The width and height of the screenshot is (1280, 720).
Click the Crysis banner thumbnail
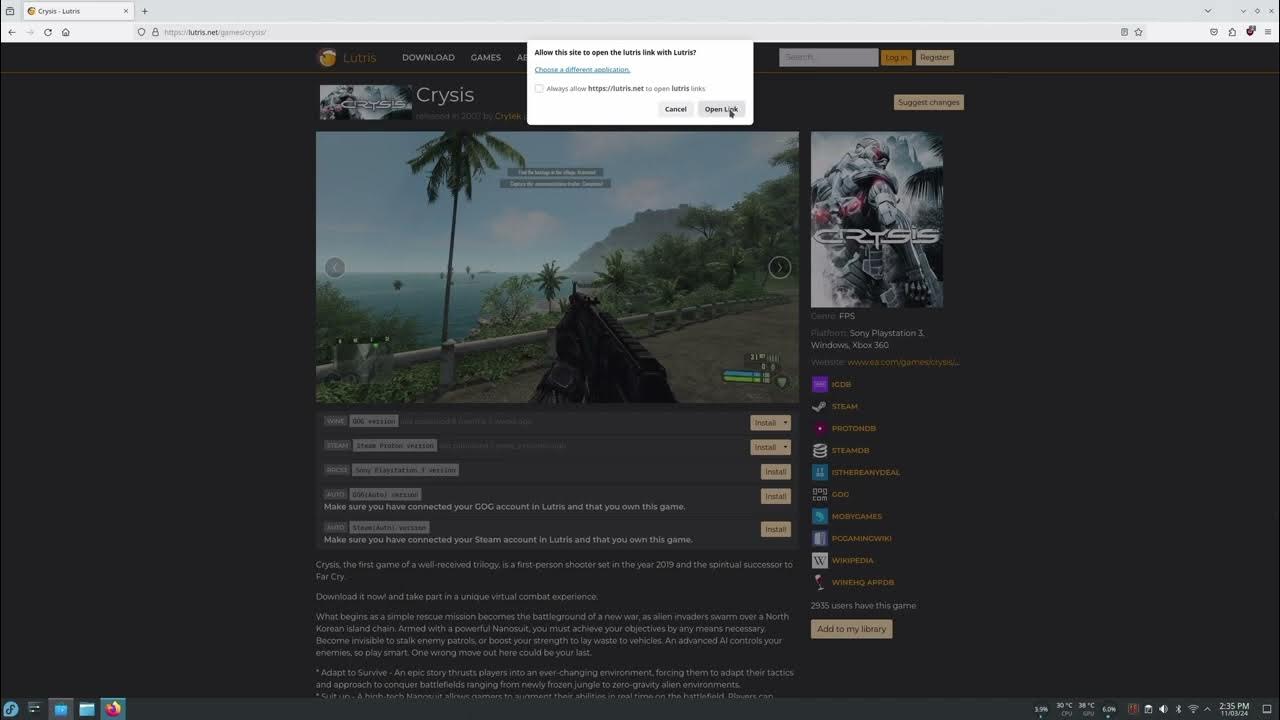365,102
